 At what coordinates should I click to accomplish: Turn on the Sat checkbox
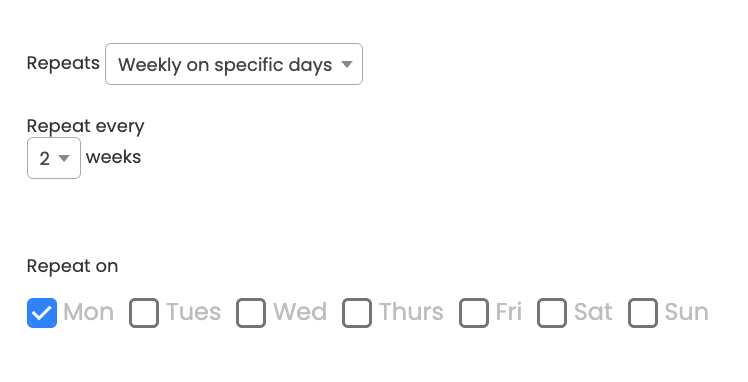(x=552, y=313)
